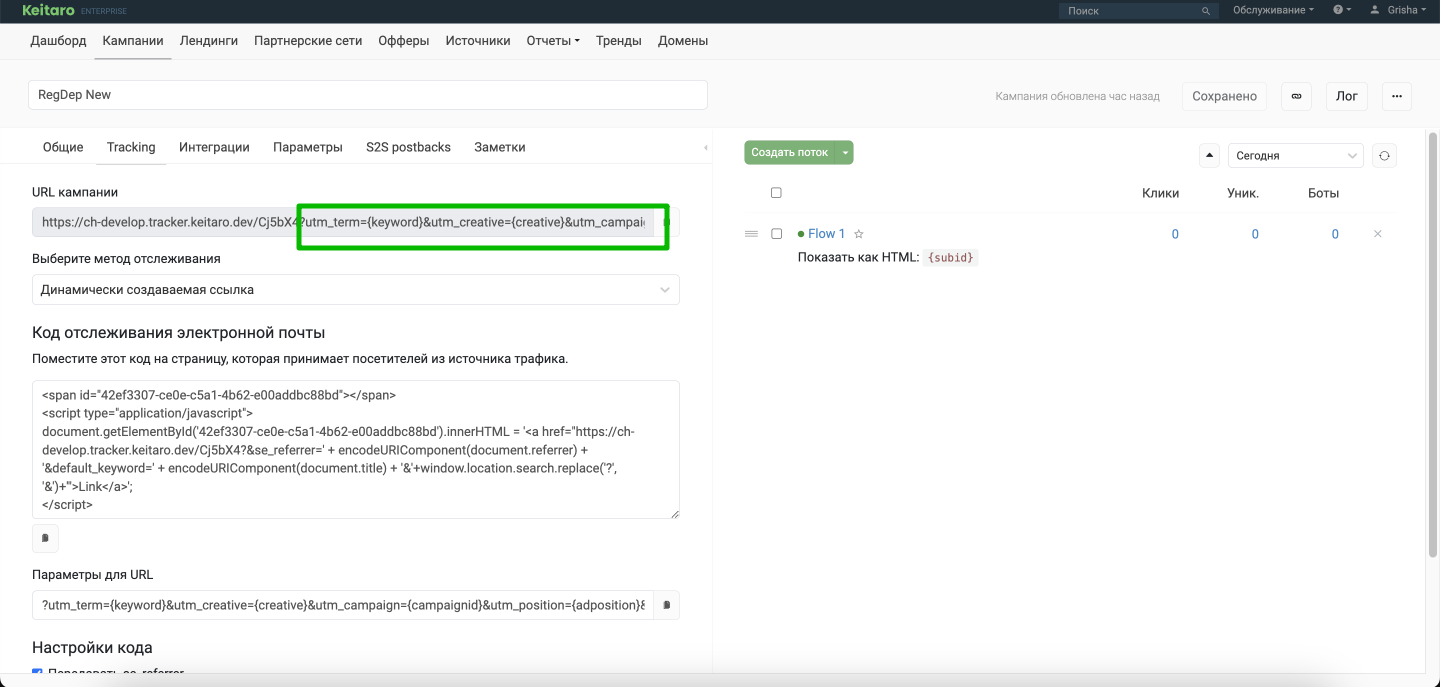Click the Клики column header
The height and width of the screenshot is (687, 1440).
click(1160, 193)
